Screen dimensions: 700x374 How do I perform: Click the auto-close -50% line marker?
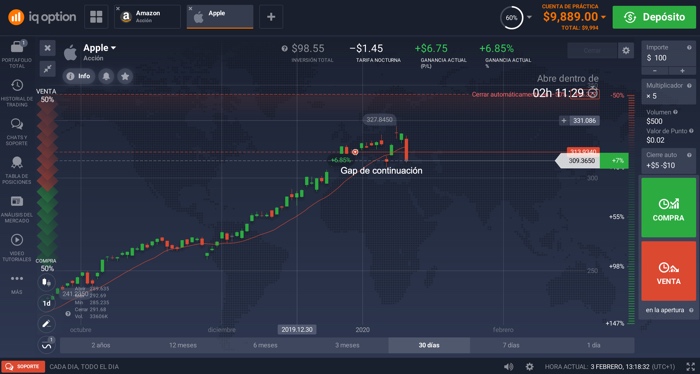(x=618, y=96)
